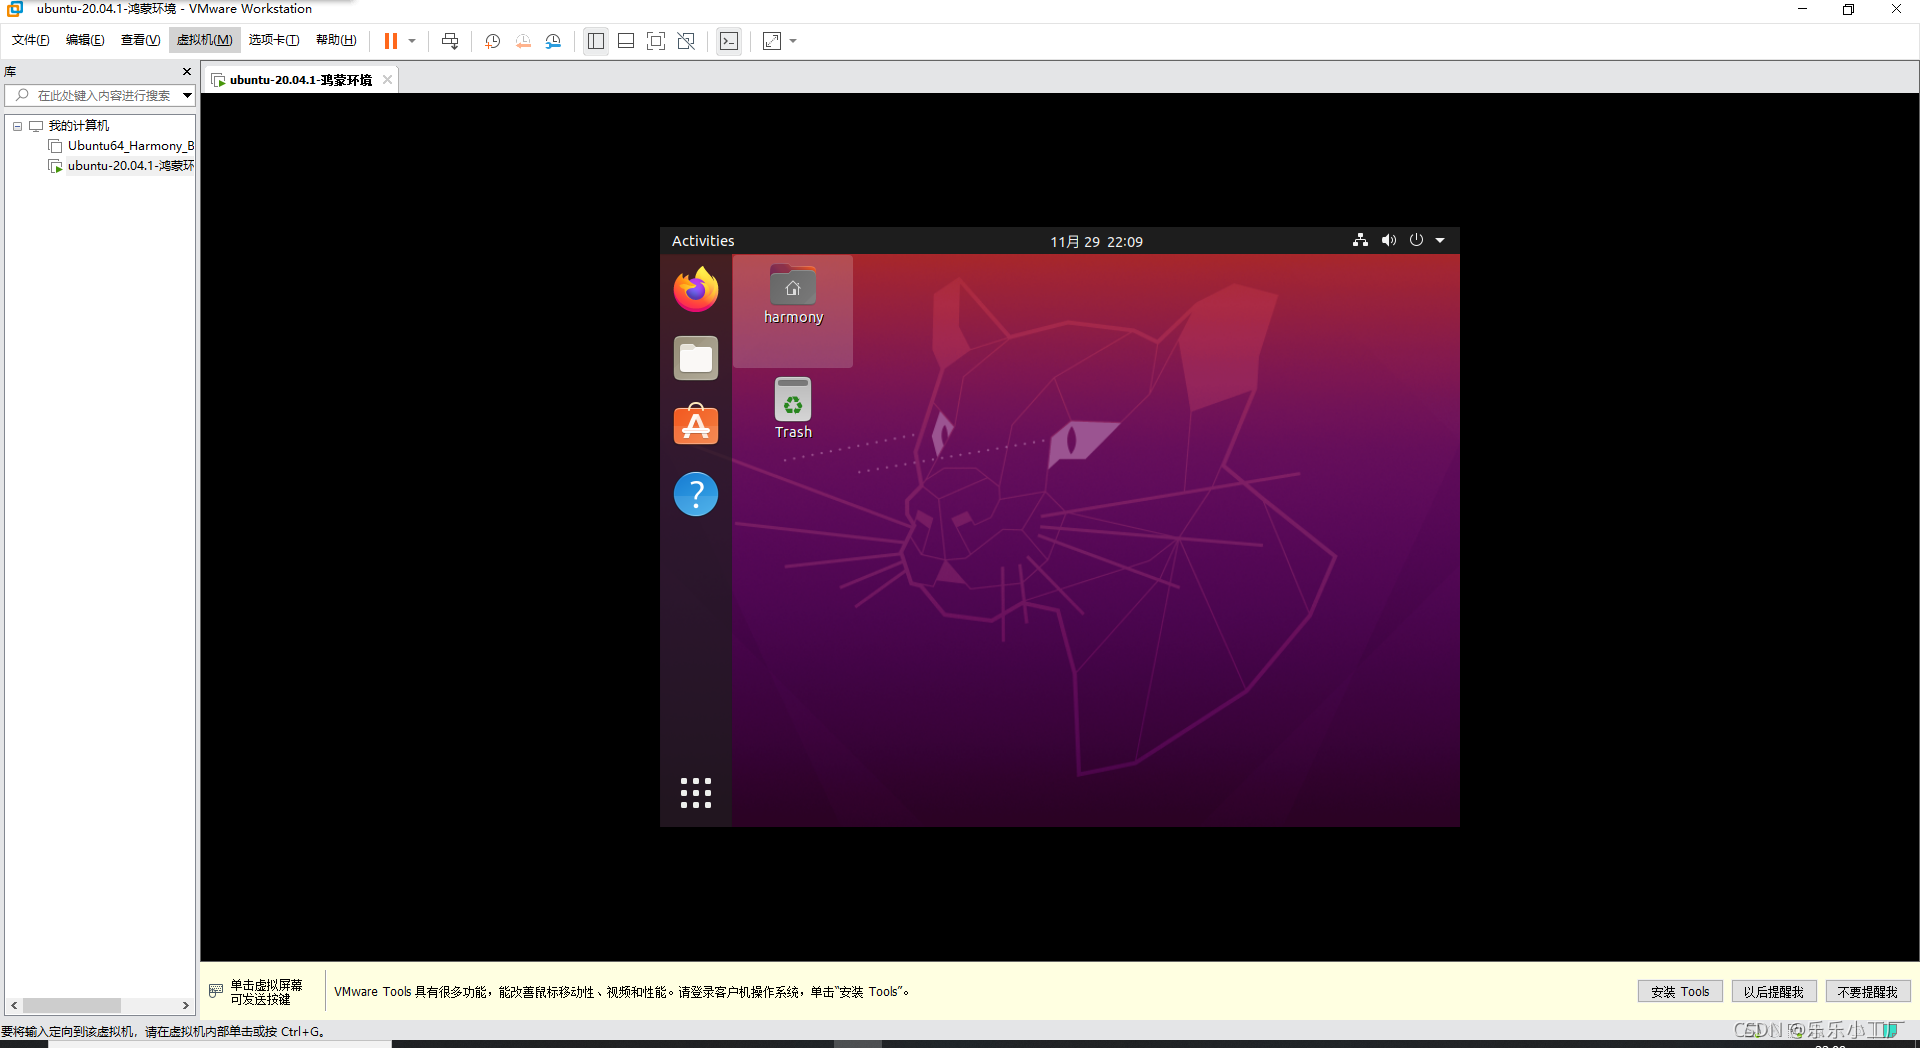Click the Ctrl+G status bar hint text
Image resolution: width=1920 pixels, height=1048 pixels.
point(163,1032)
